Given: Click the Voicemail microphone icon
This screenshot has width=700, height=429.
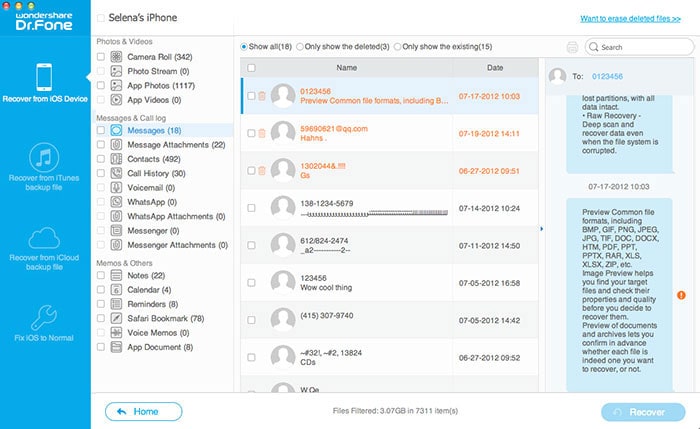Looking at the screenshot, I should coord(116,187).
